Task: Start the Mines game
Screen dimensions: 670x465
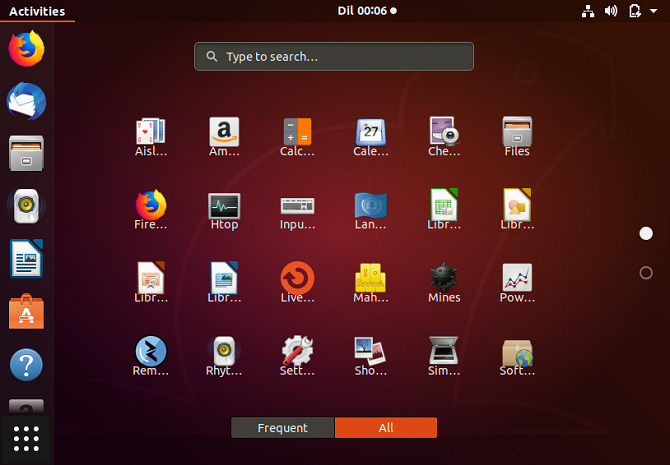Action: pos(444,283)
